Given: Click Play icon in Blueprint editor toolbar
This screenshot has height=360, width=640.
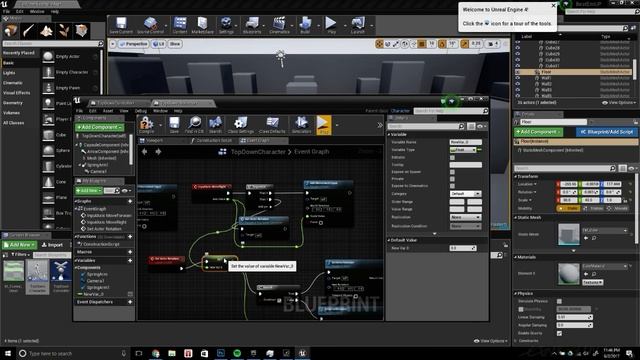Looking at the screenshot, I should coord(324,124).
